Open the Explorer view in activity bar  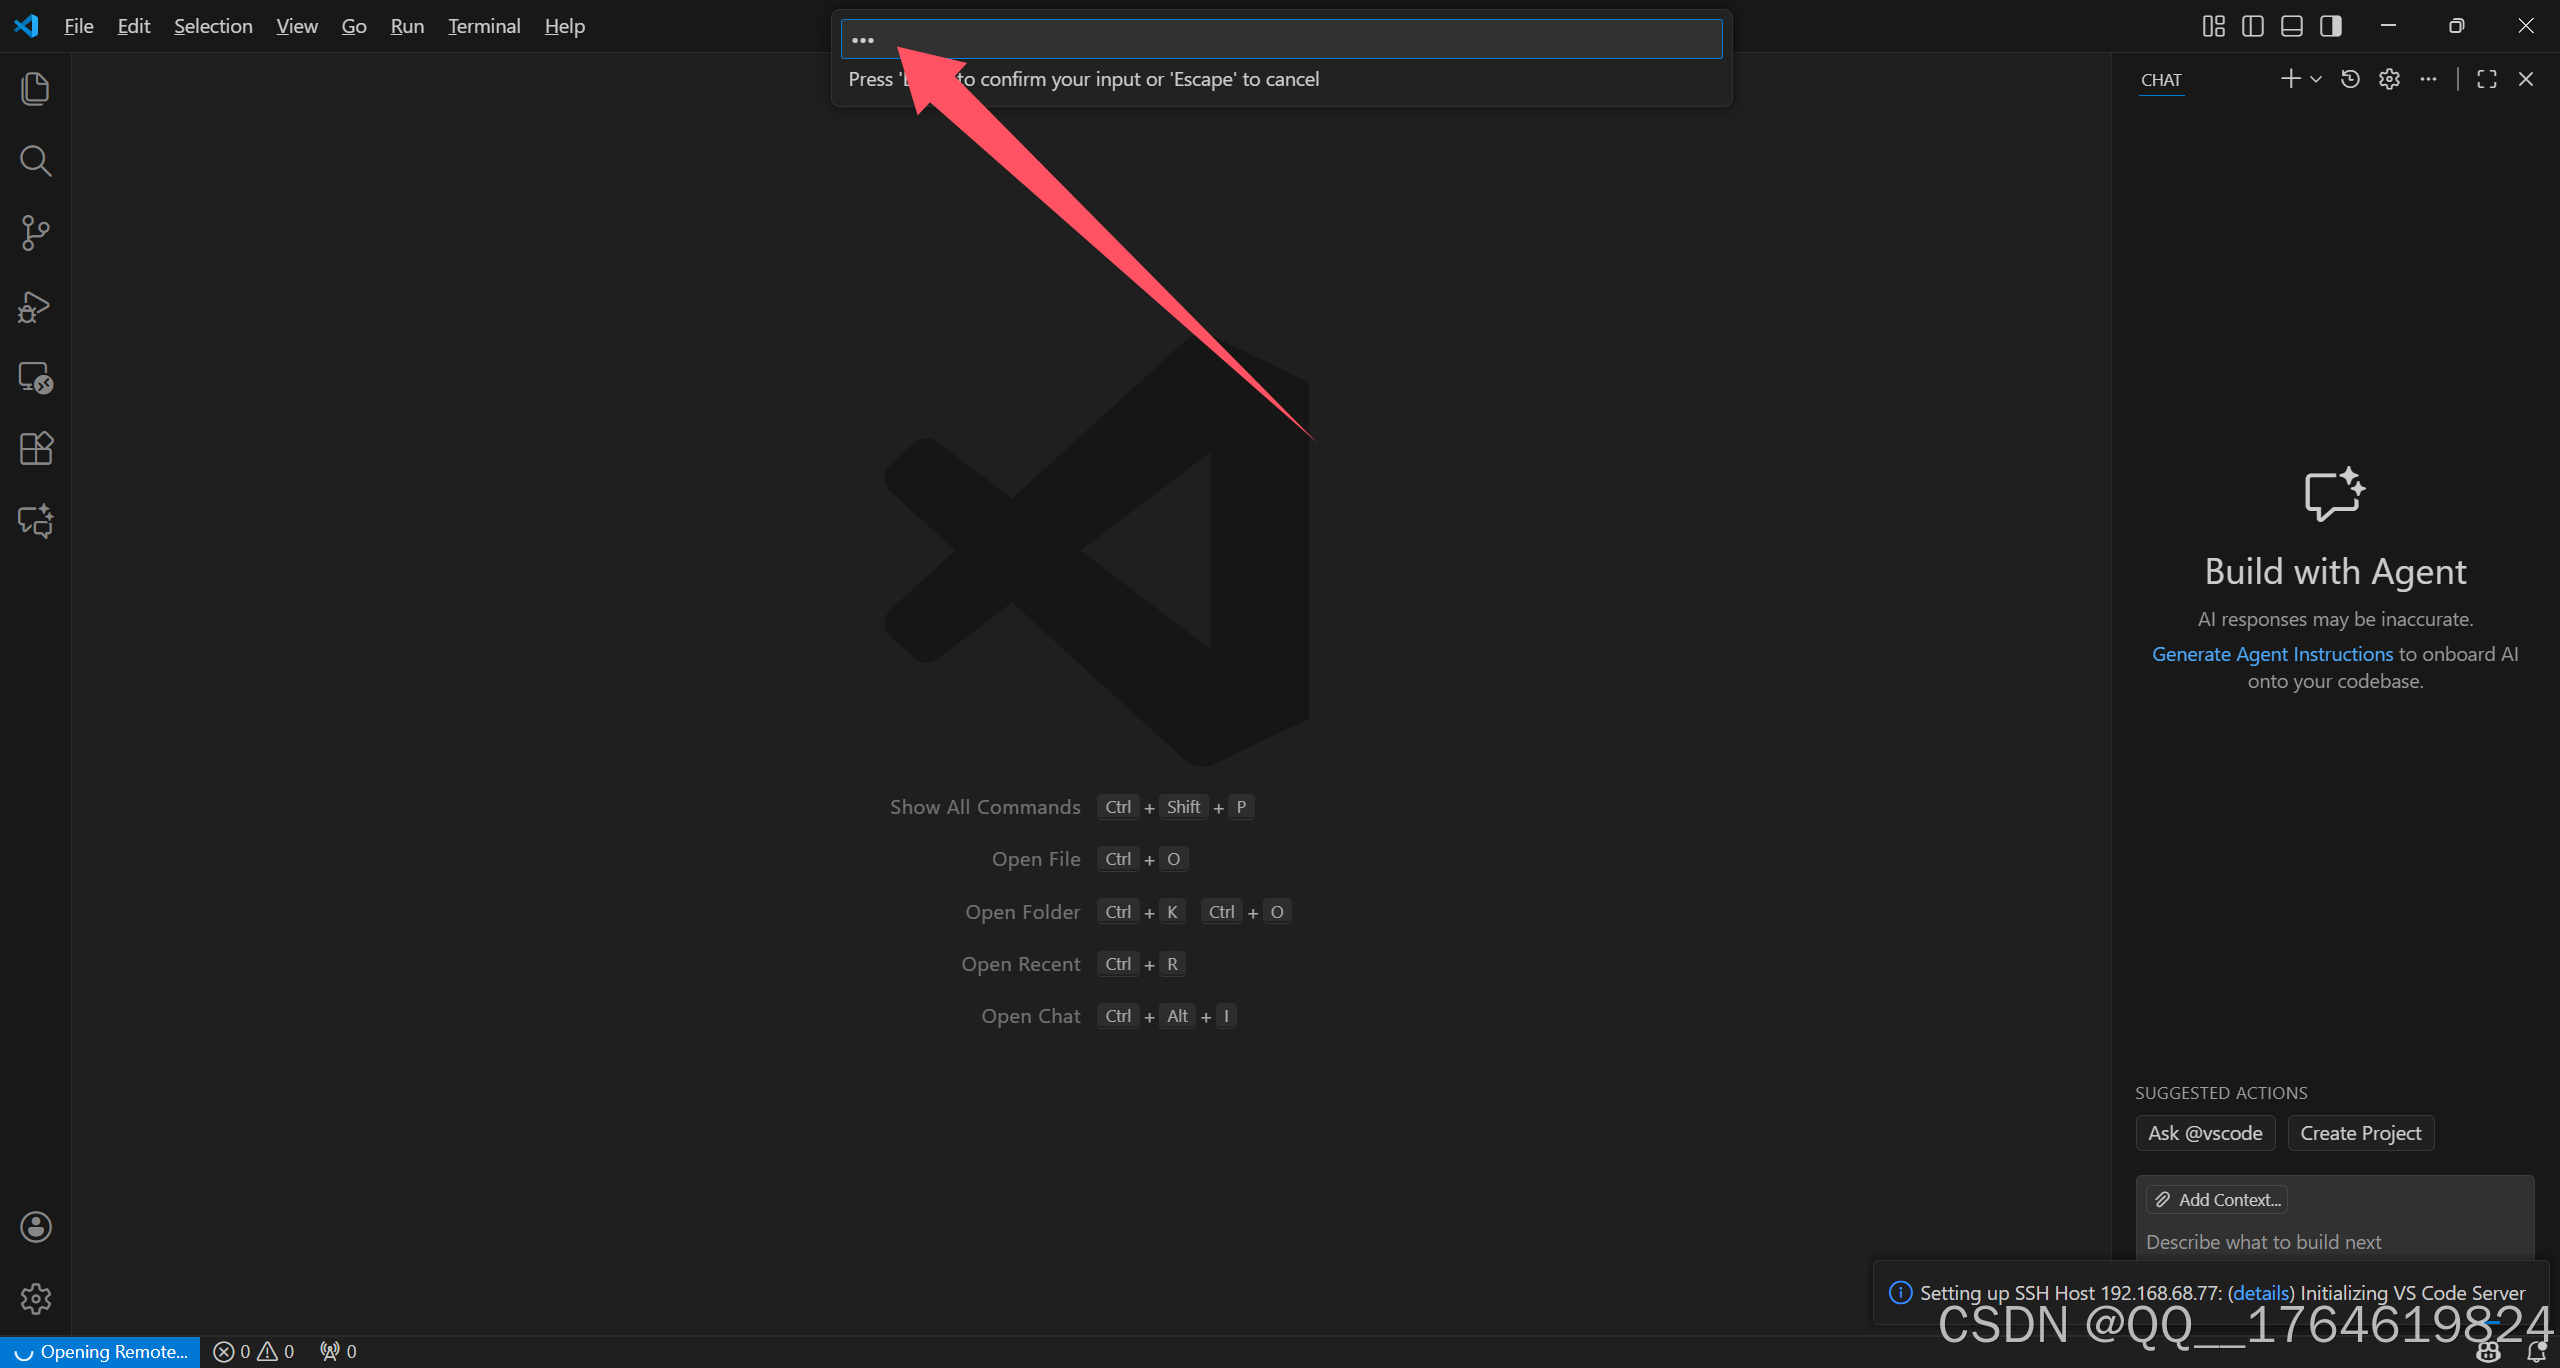coord(35,89)
